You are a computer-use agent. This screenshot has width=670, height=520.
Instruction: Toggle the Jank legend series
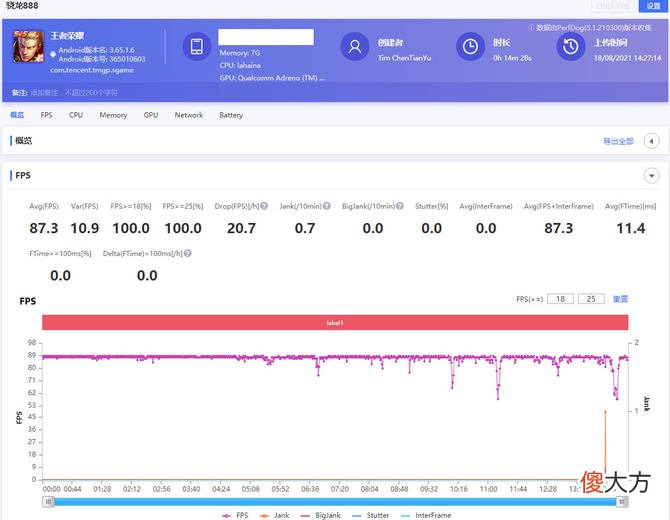point(274,515)
